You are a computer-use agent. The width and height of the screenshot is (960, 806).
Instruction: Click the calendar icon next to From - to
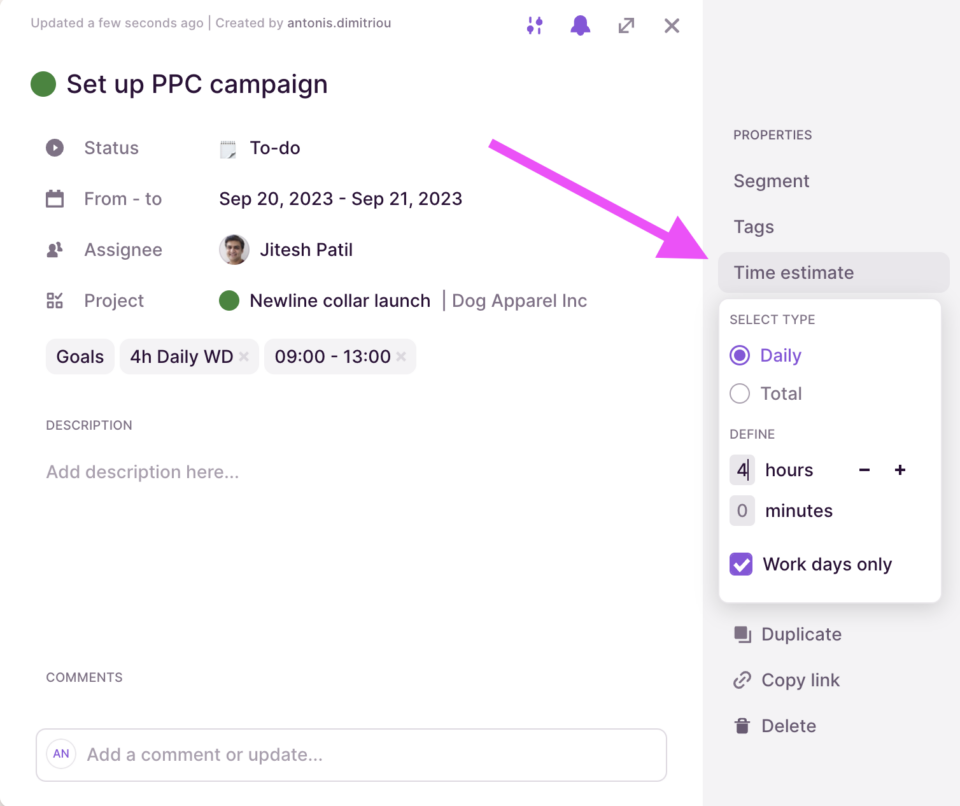tap(53, 198)
